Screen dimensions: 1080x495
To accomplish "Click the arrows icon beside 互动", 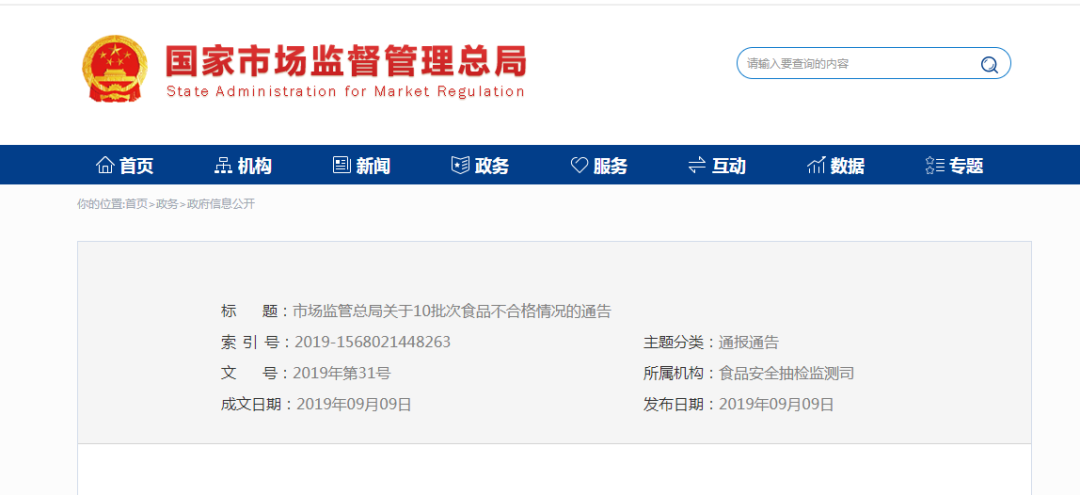I will pos(697,165).
